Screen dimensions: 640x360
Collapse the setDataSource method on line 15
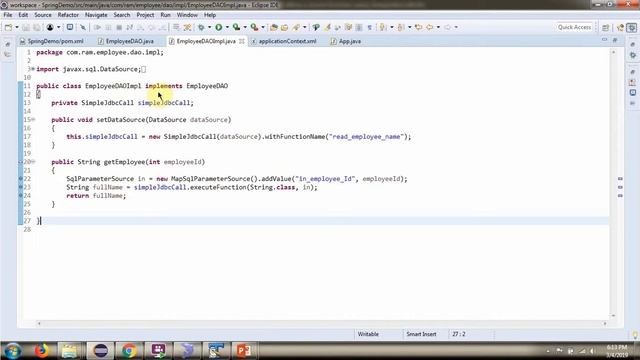click(x=33, y=120)
